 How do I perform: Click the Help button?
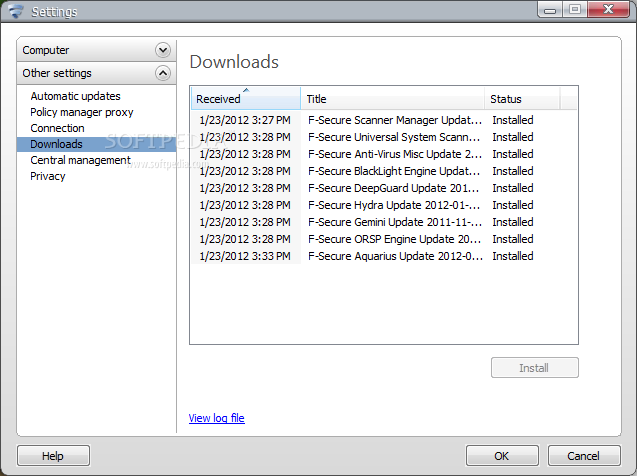[x=53, y=456]
